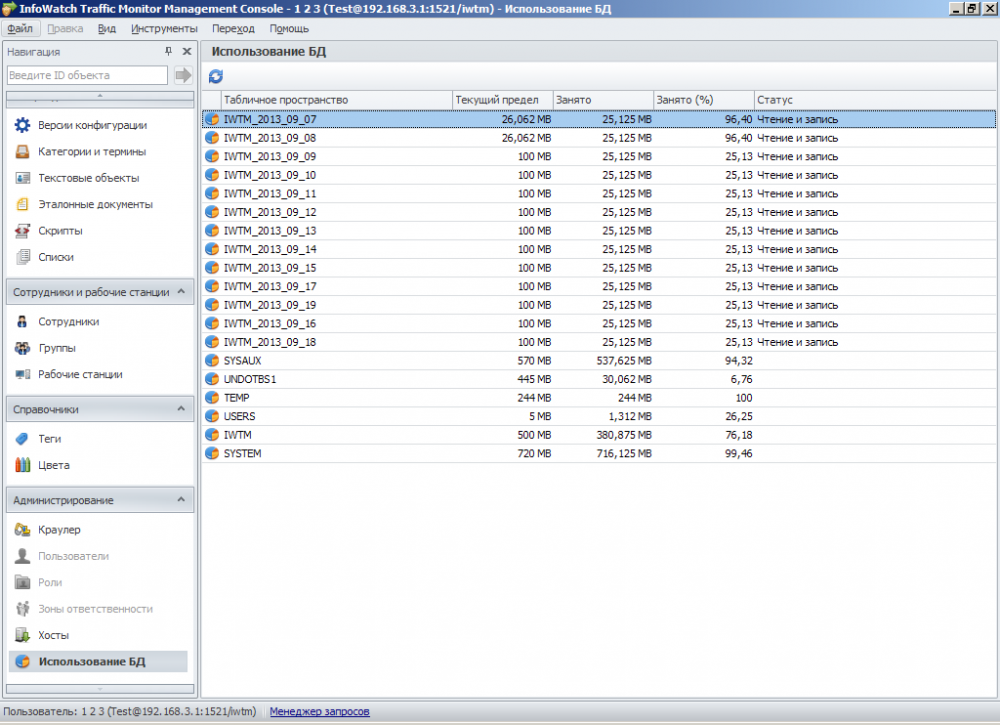Click the Роли icon
The height and width of the screenshot is (725, 1000).
tap(22, 582)
